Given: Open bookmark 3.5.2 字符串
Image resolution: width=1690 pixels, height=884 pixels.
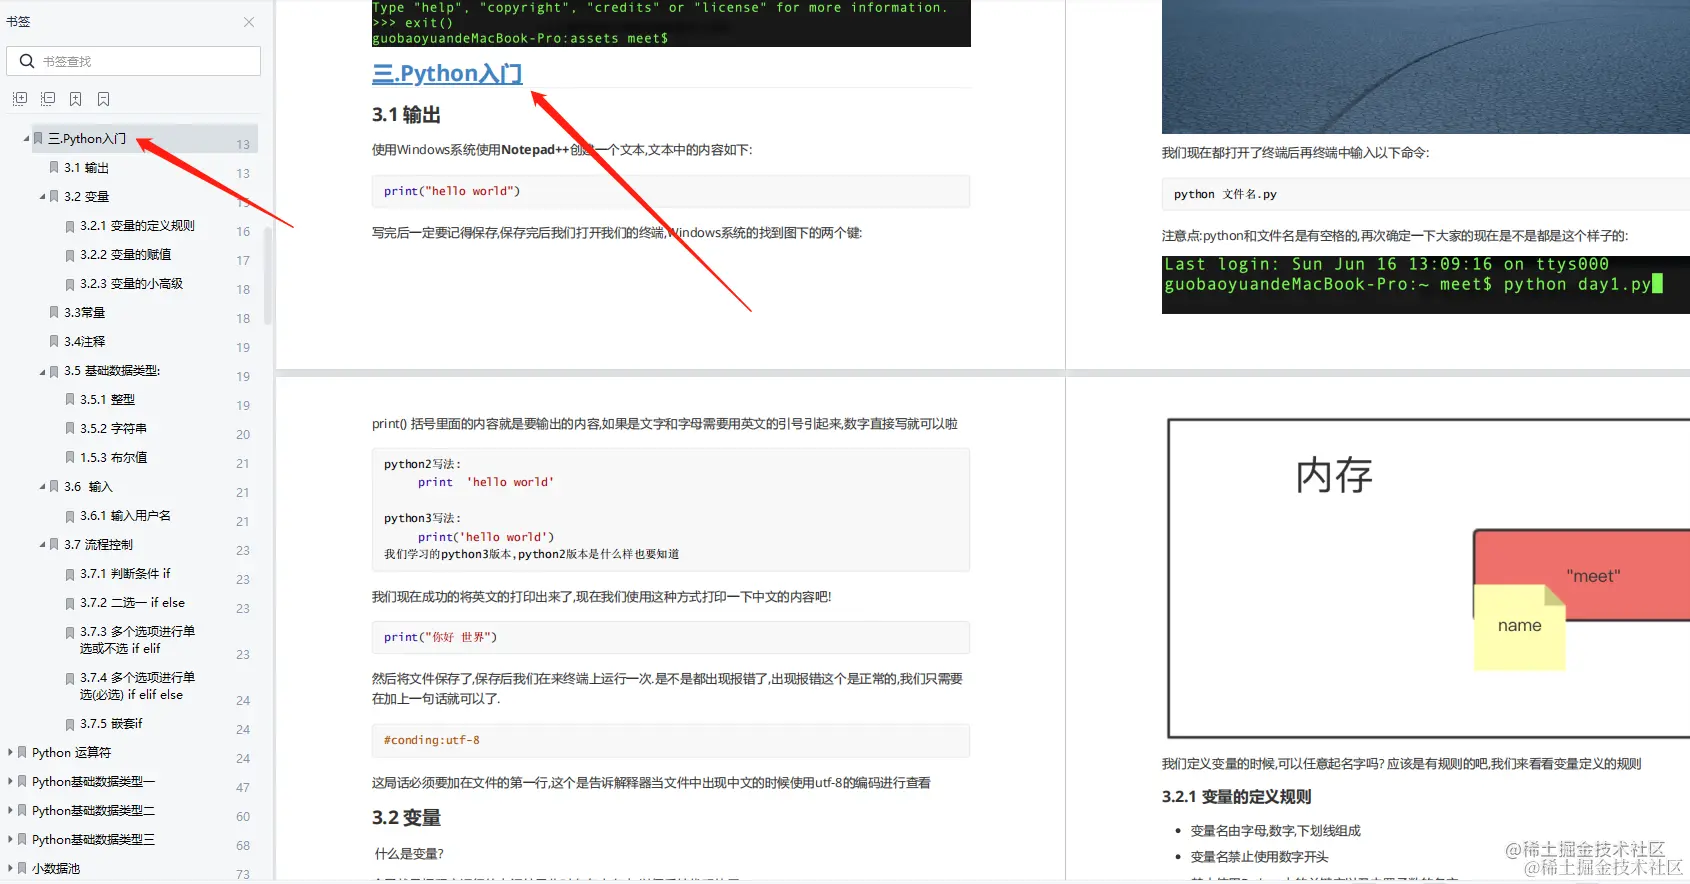Looking at the screenshot, I should click(x=113, y=429).
